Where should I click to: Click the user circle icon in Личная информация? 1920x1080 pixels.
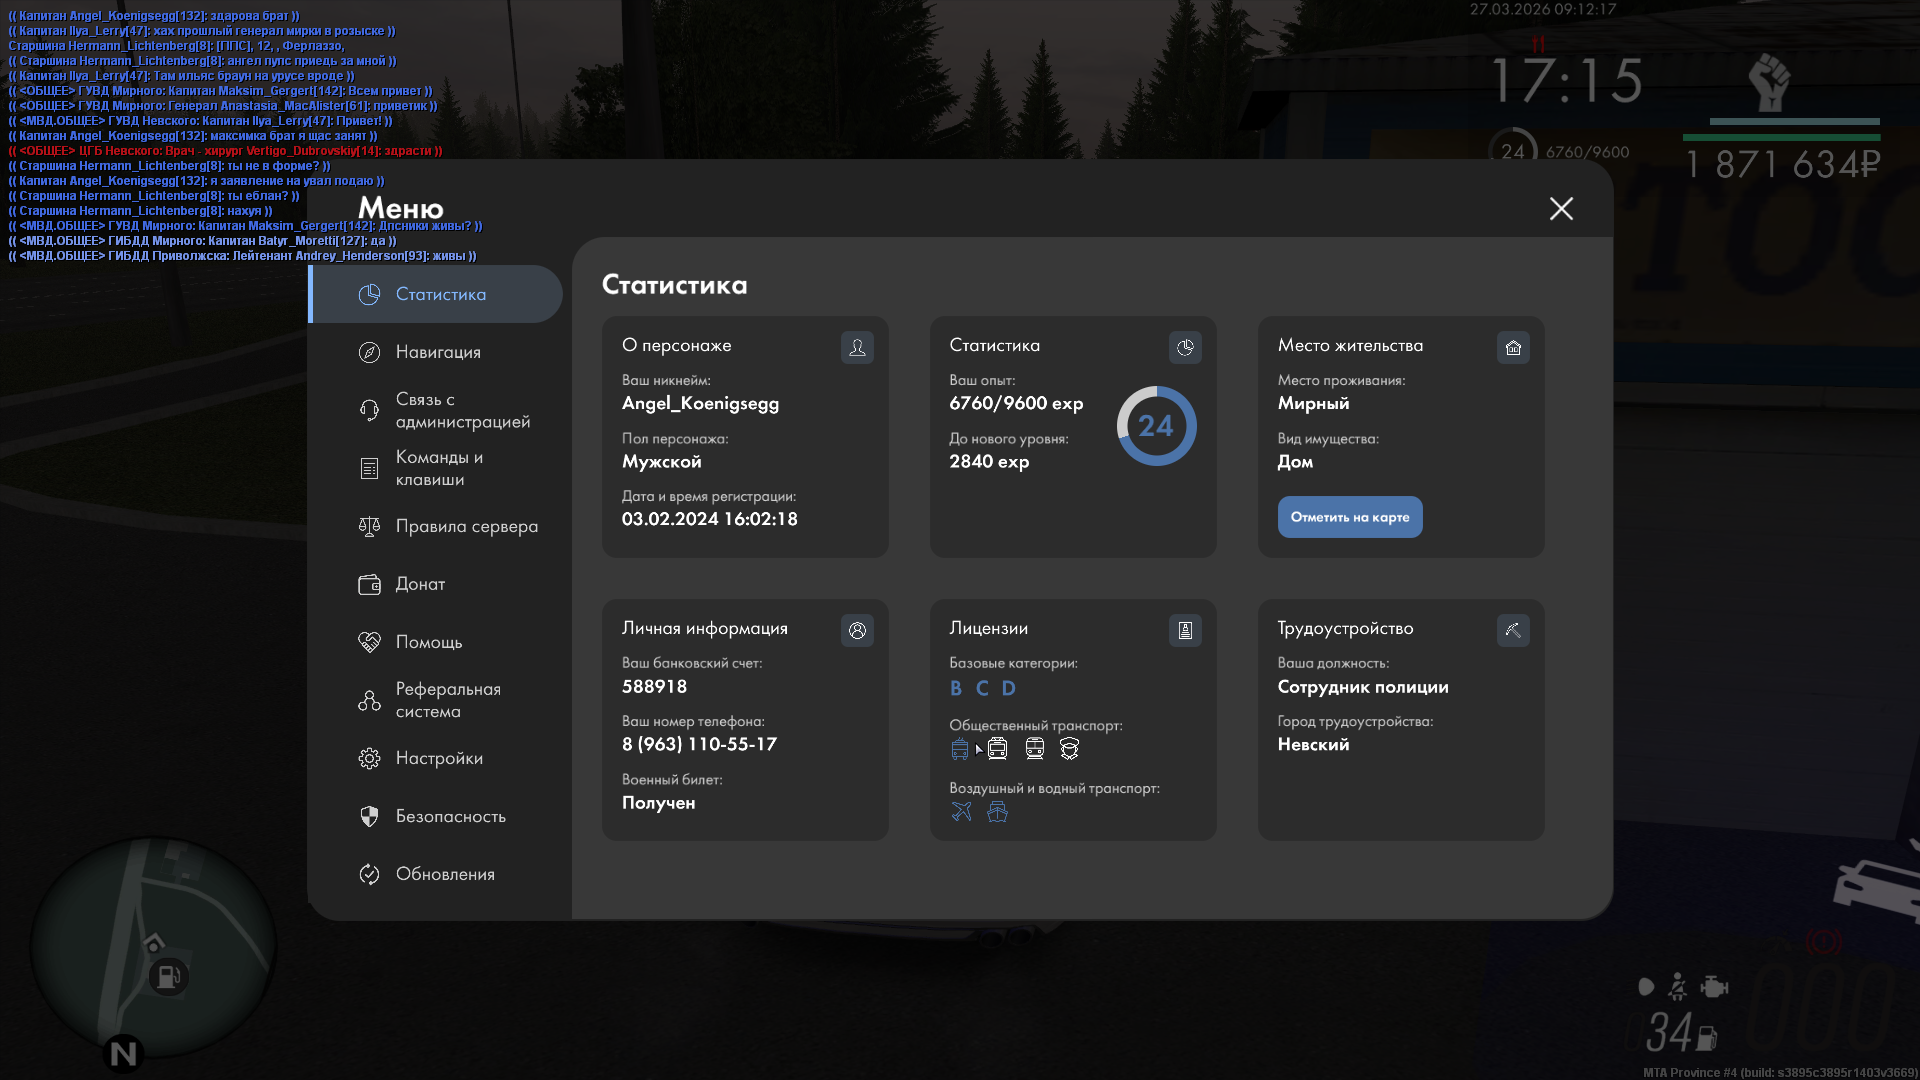(857, 630)
